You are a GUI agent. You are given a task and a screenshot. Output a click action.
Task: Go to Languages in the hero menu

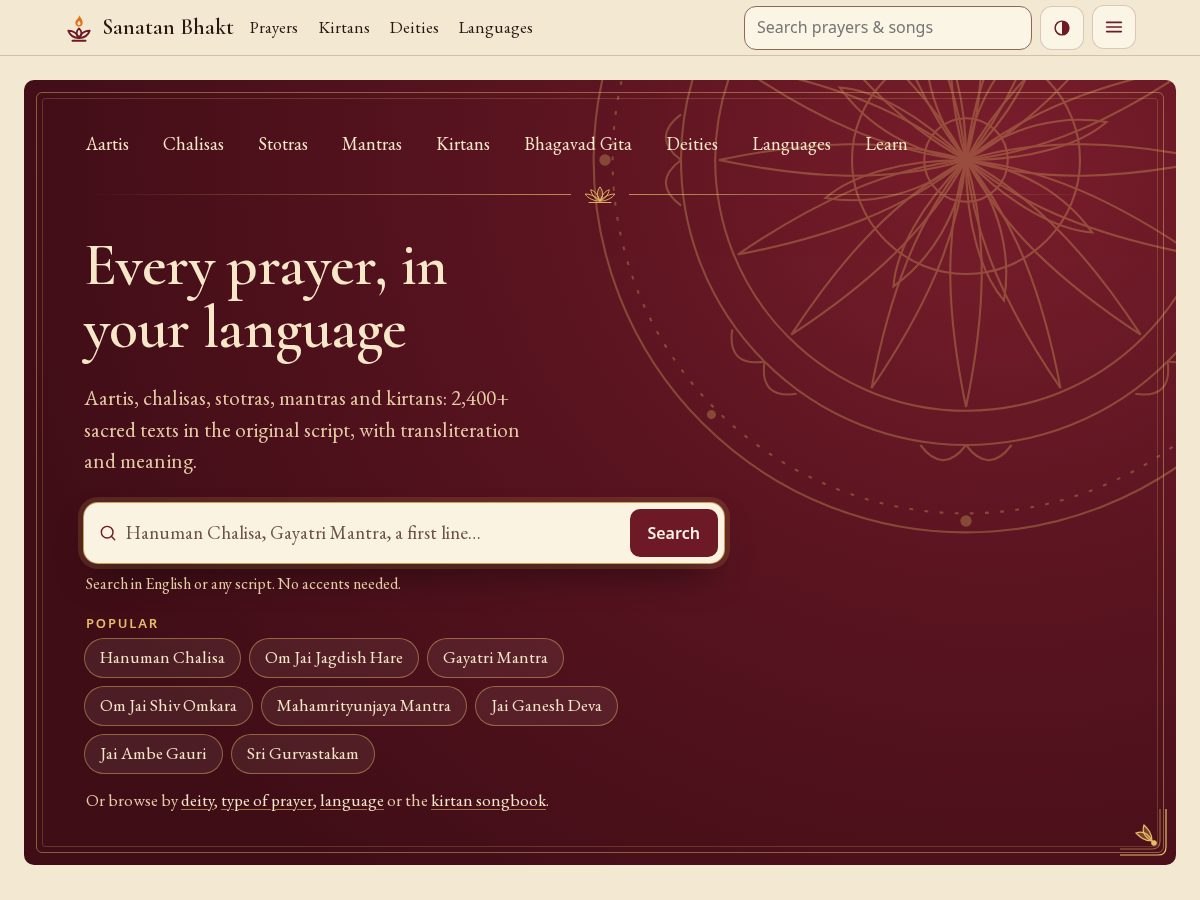(792, 144)
